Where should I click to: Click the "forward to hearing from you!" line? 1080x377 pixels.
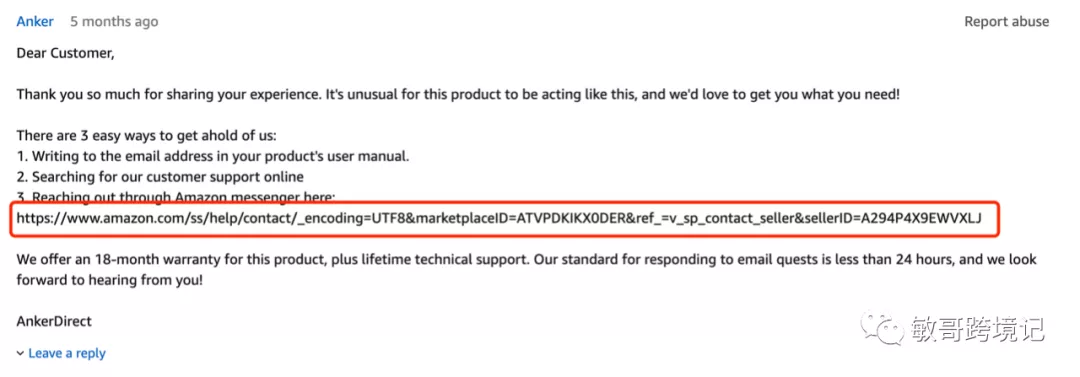[110, 281]
